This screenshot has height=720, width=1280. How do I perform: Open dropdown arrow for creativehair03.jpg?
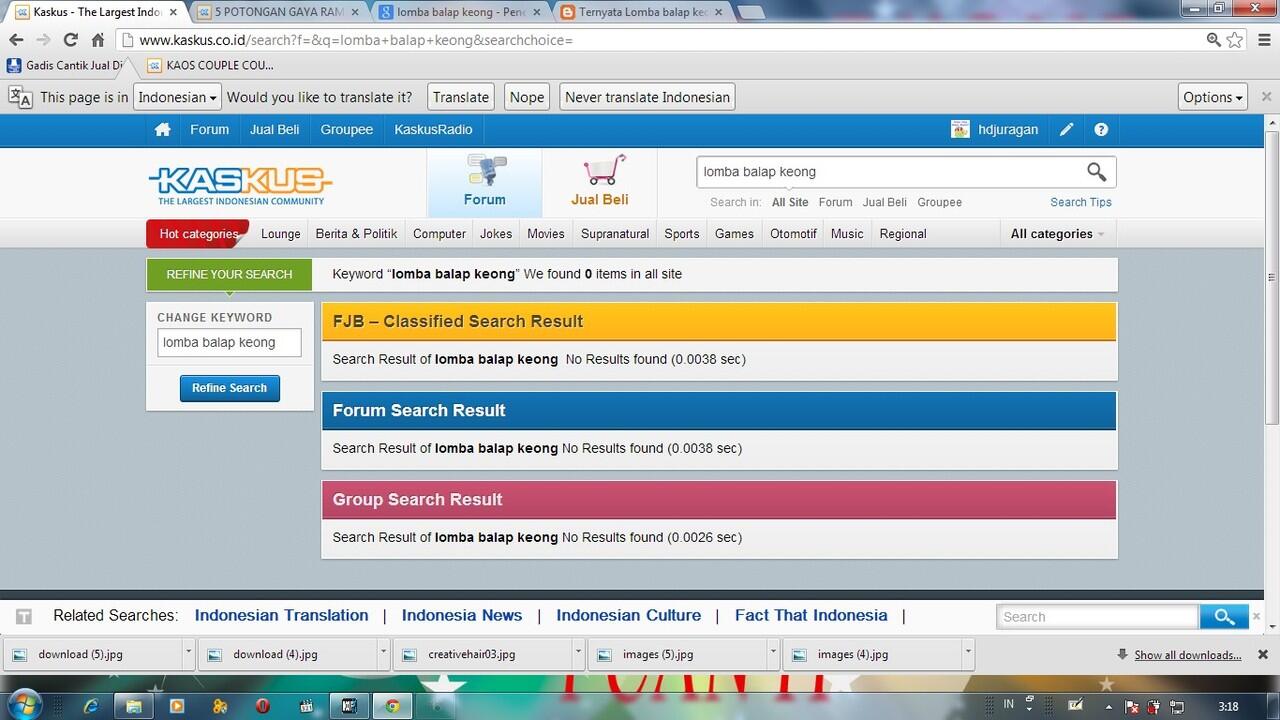(578, 654)
